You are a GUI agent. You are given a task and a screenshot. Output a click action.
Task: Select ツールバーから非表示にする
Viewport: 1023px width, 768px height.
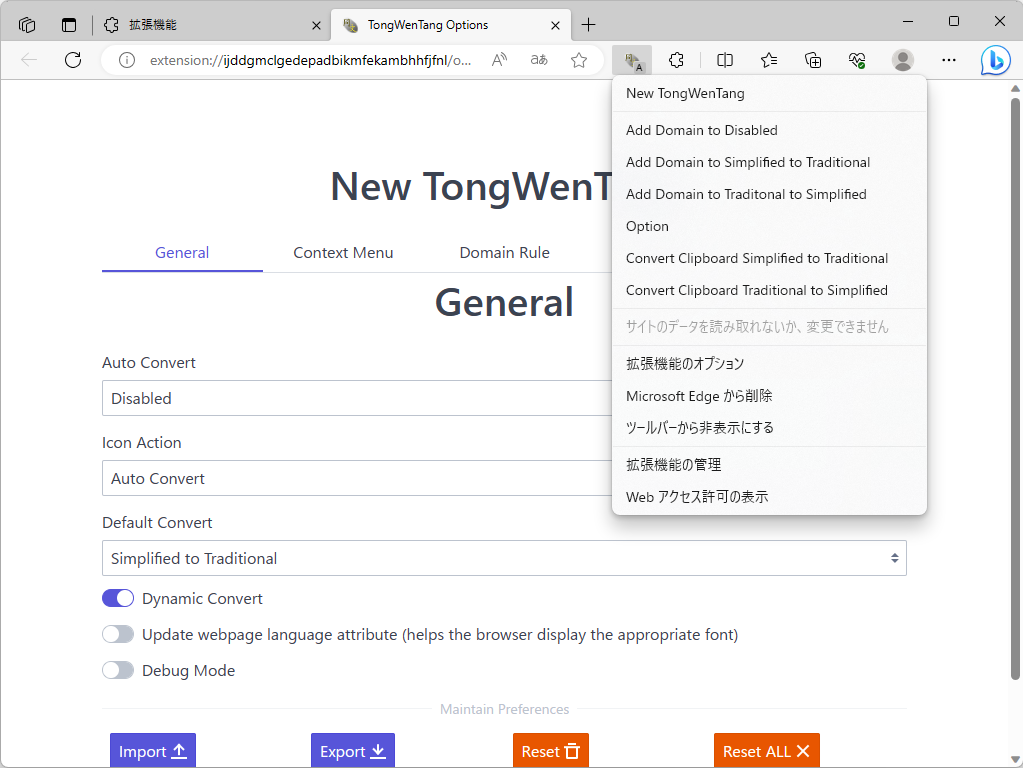[769, 427]
